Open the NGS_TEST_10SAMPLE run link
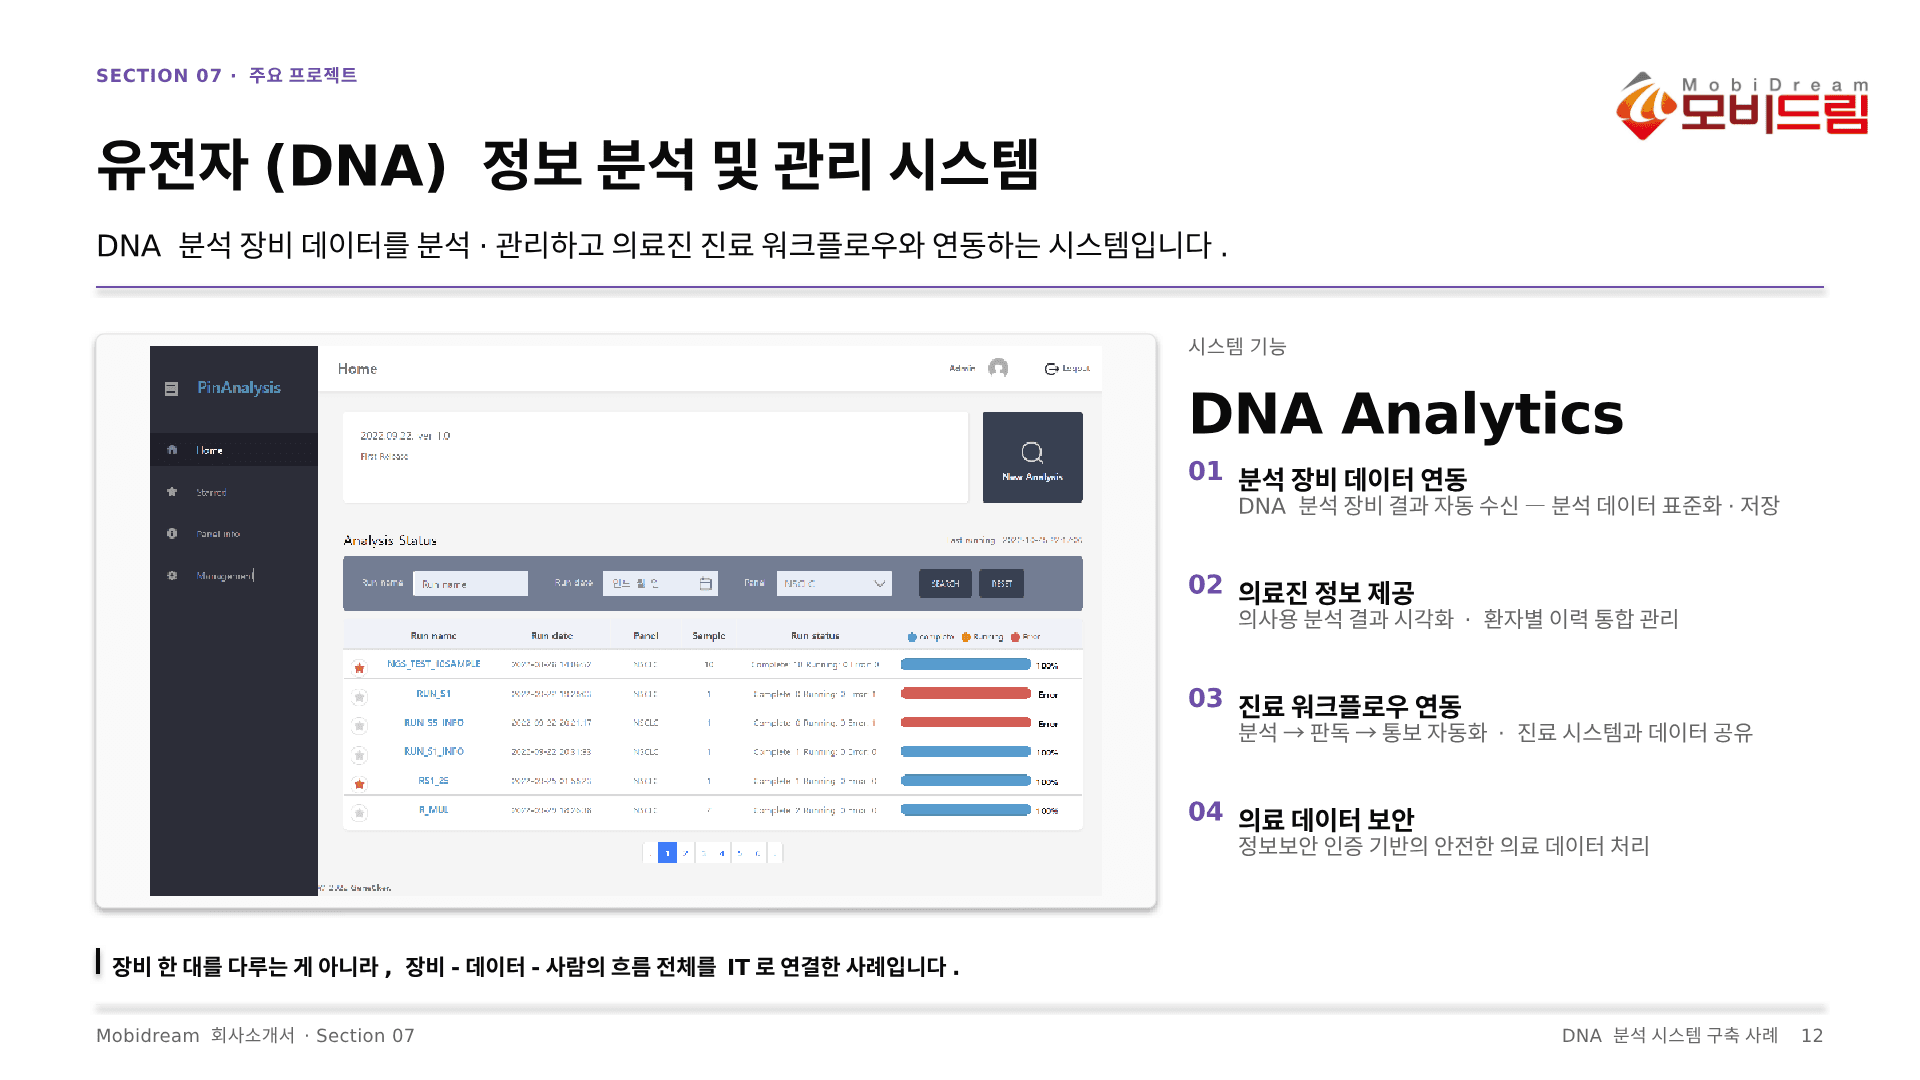 pyautogui.click(x=434, y=664)
